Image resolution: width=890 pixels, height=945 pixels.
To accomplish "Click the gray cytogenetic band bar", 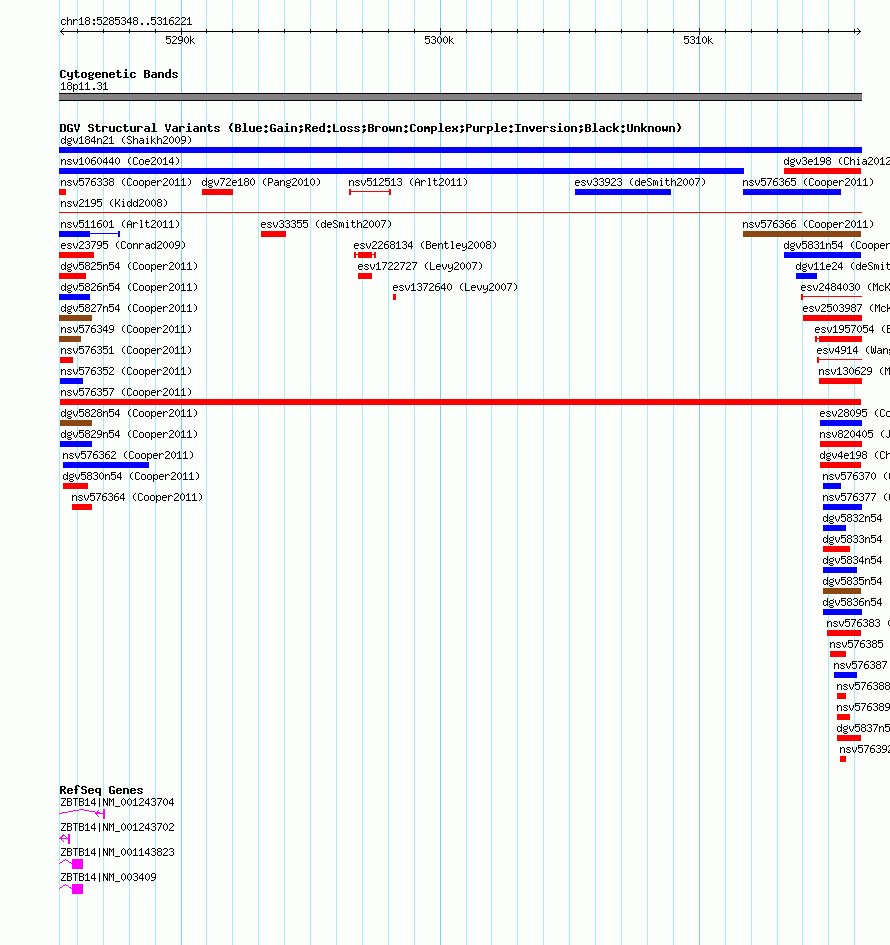I will tap(460, 97).
